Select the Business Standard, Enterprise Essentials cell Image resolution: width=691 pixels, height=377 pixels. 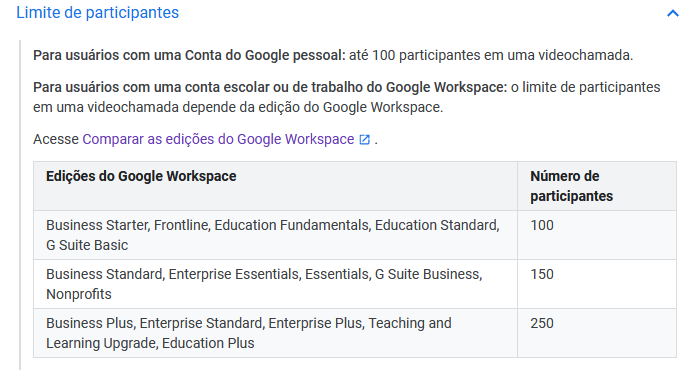275,284
